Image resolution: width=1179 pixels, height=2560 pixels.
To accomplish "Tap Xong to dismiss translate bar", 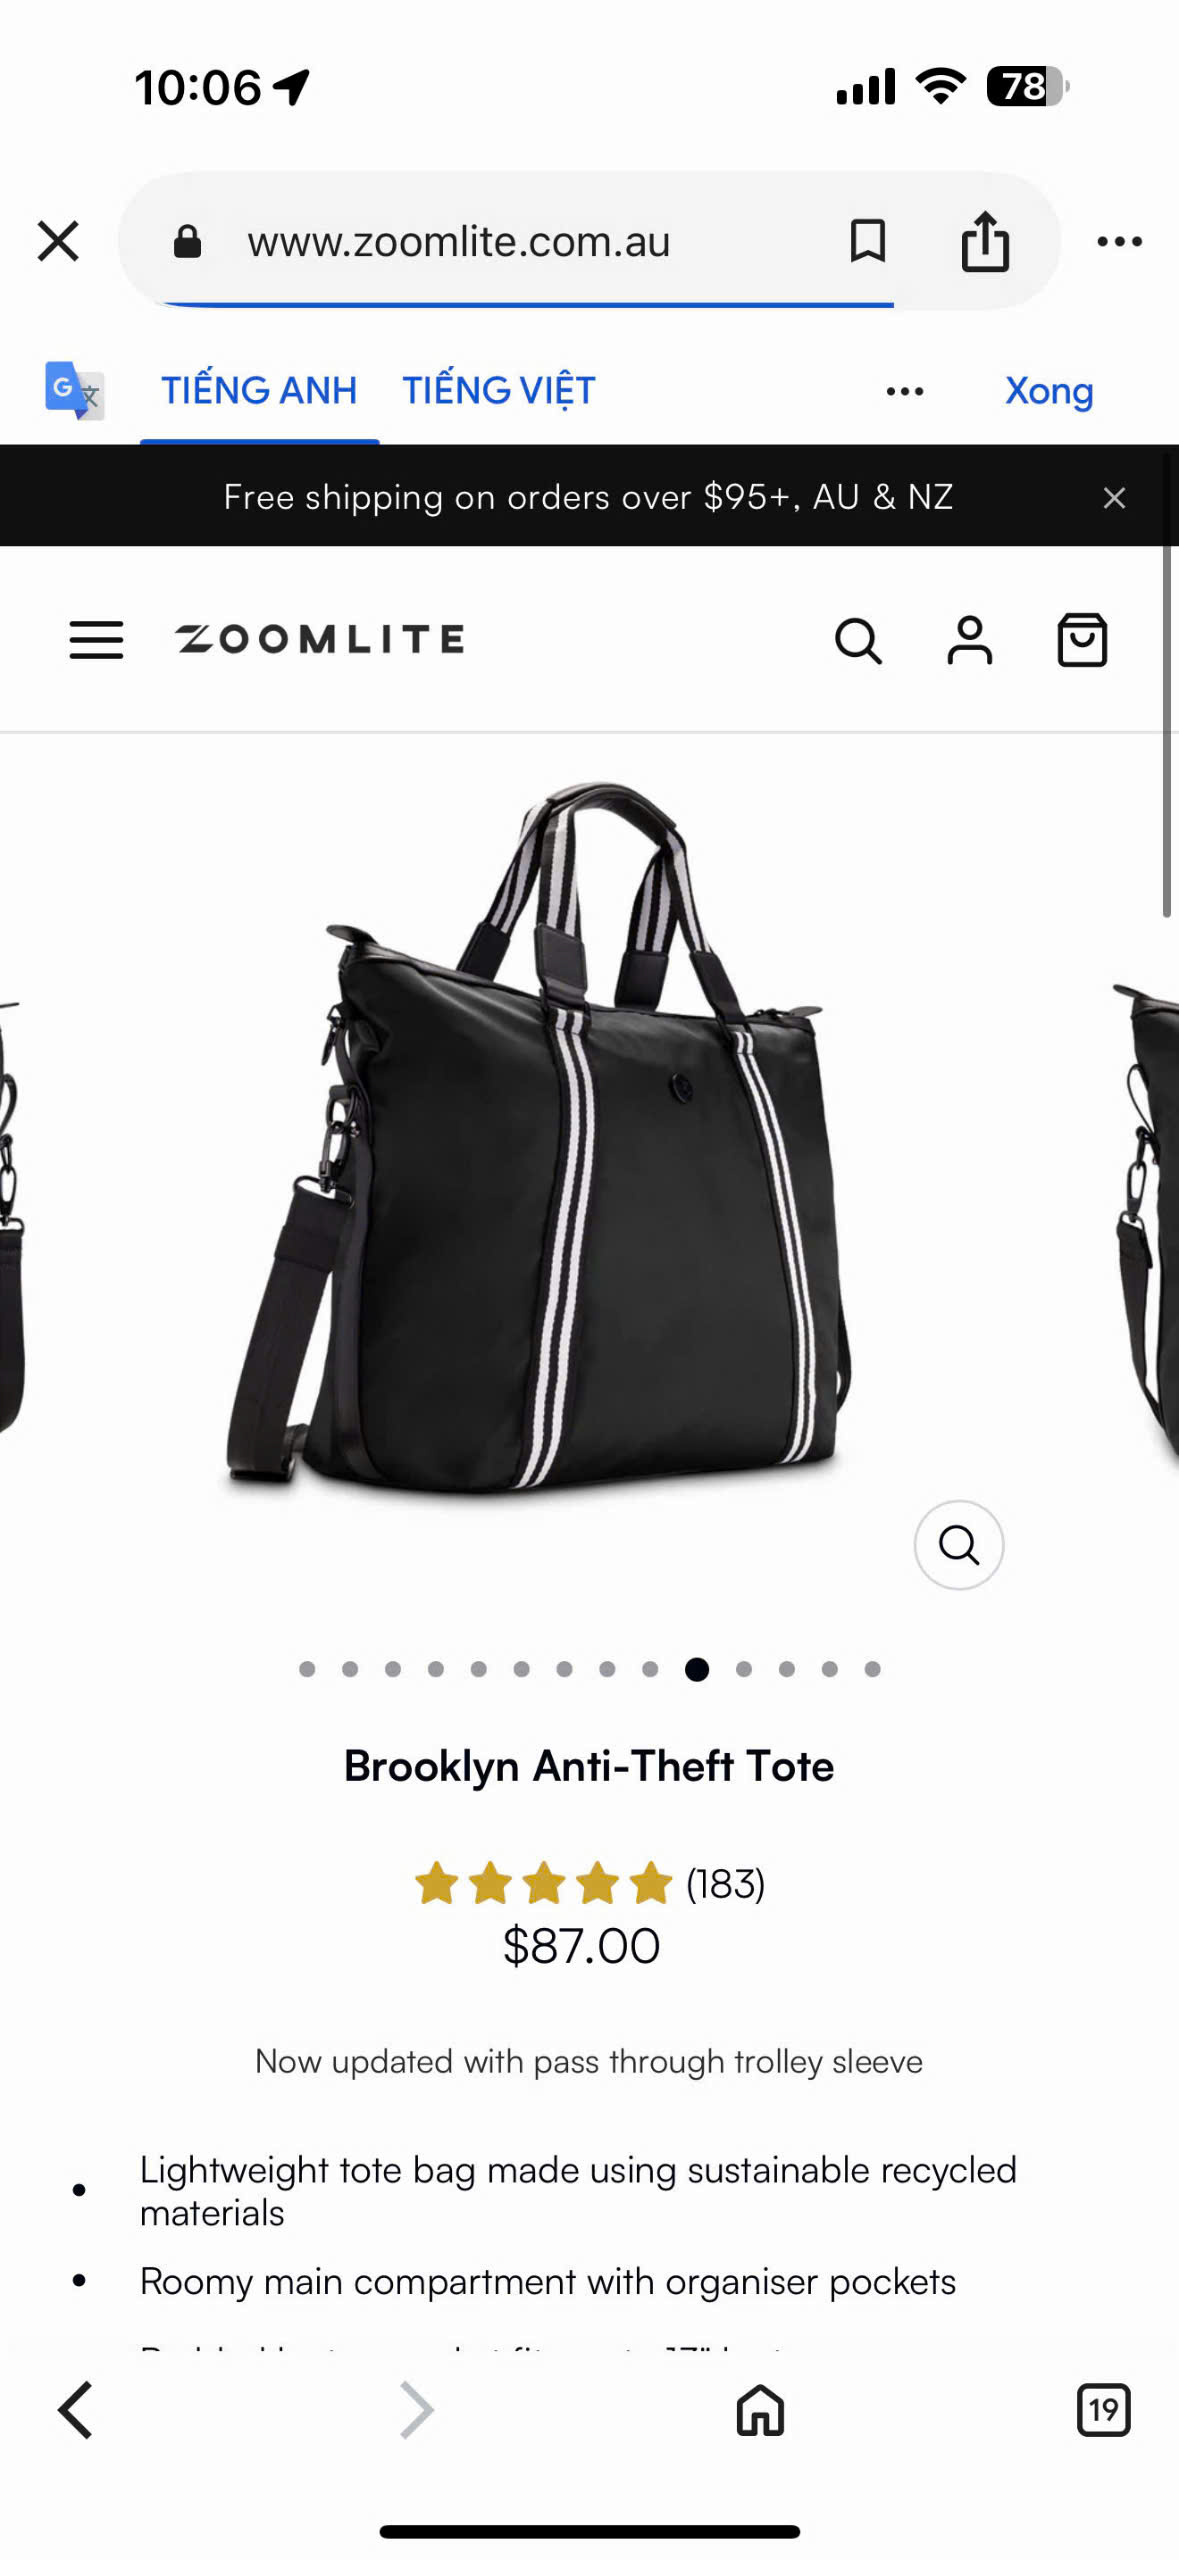I will tap(1048, 391).
